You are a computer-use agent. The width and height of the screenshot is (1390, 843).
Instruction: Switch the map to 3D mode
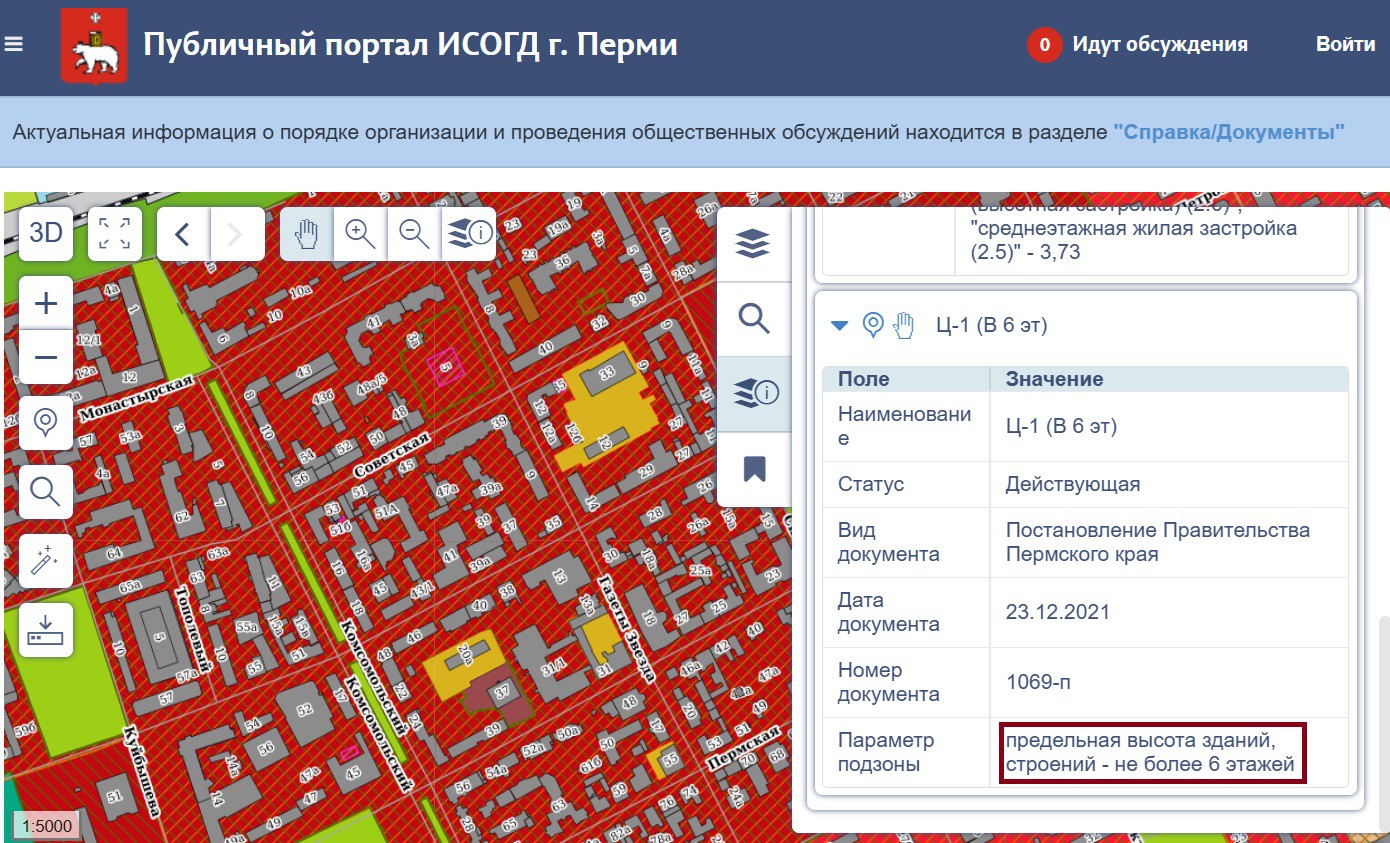[x=46, y=233]
